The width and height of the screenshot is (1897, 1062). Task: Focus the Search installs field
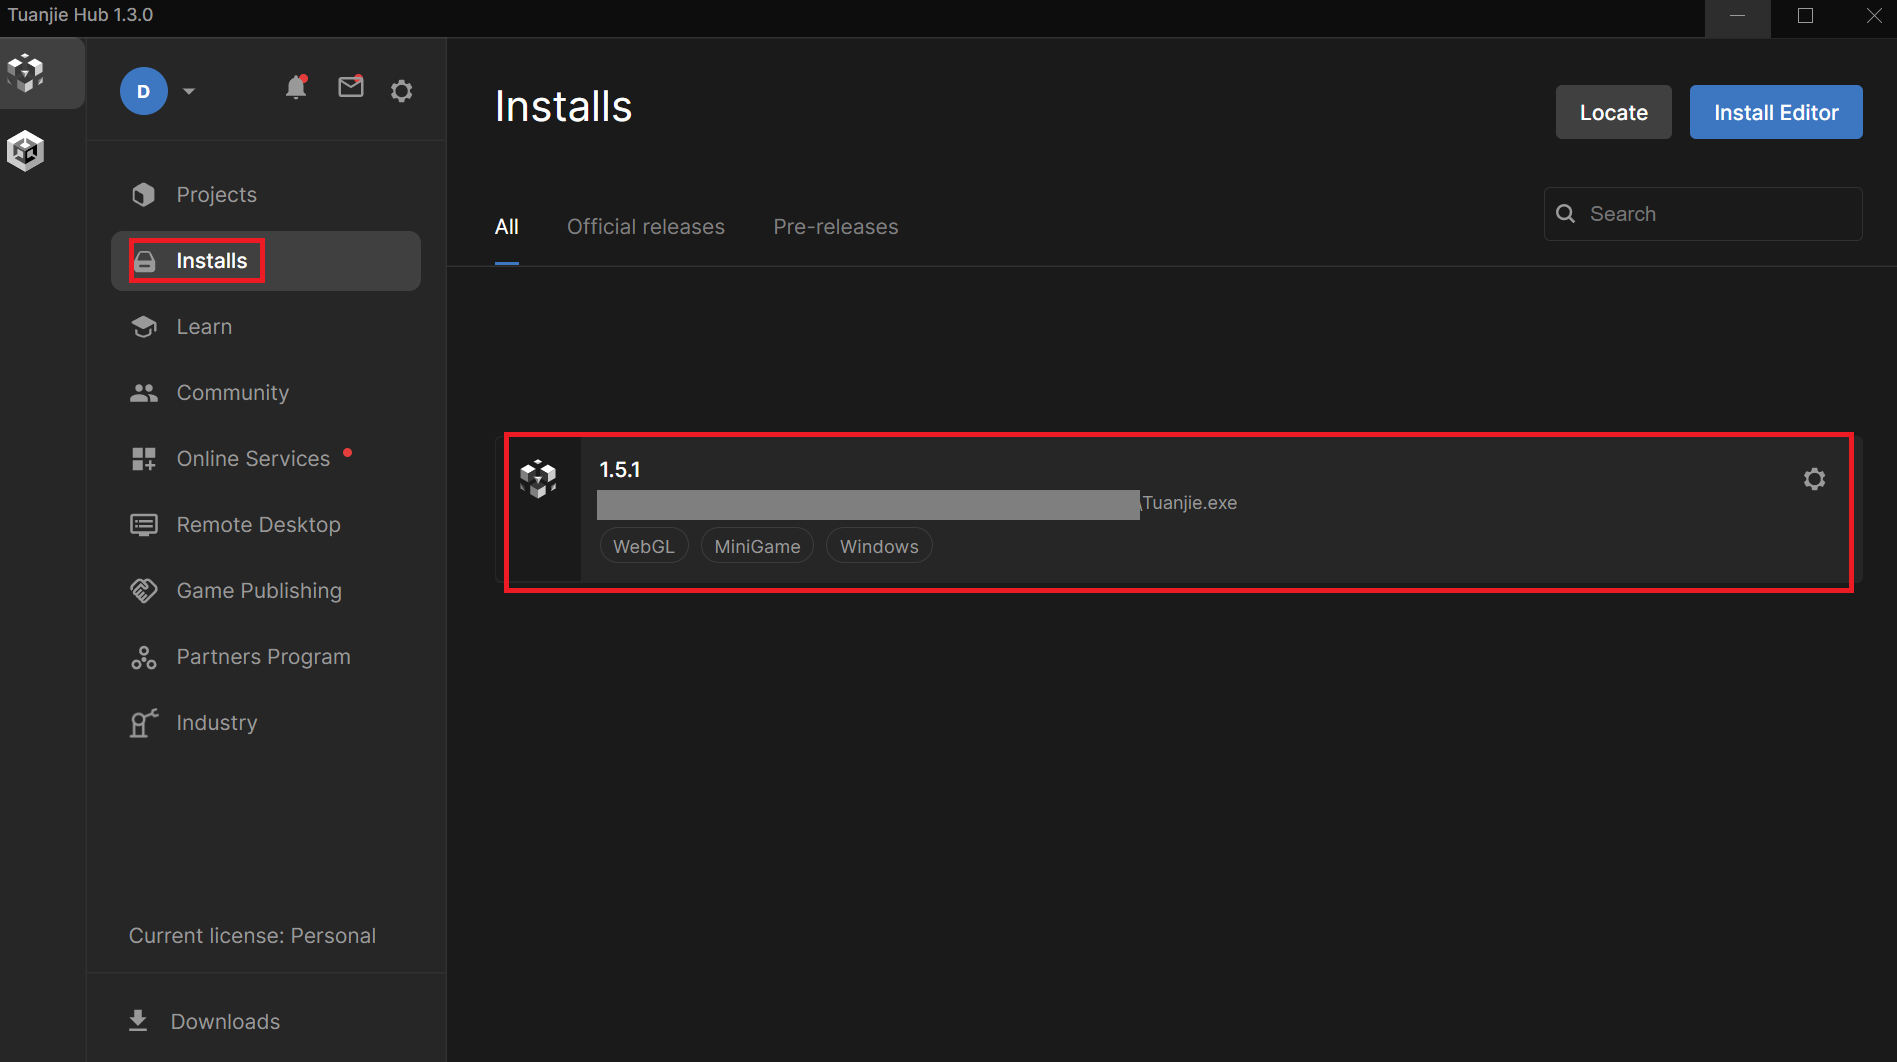pos(1703,214)
